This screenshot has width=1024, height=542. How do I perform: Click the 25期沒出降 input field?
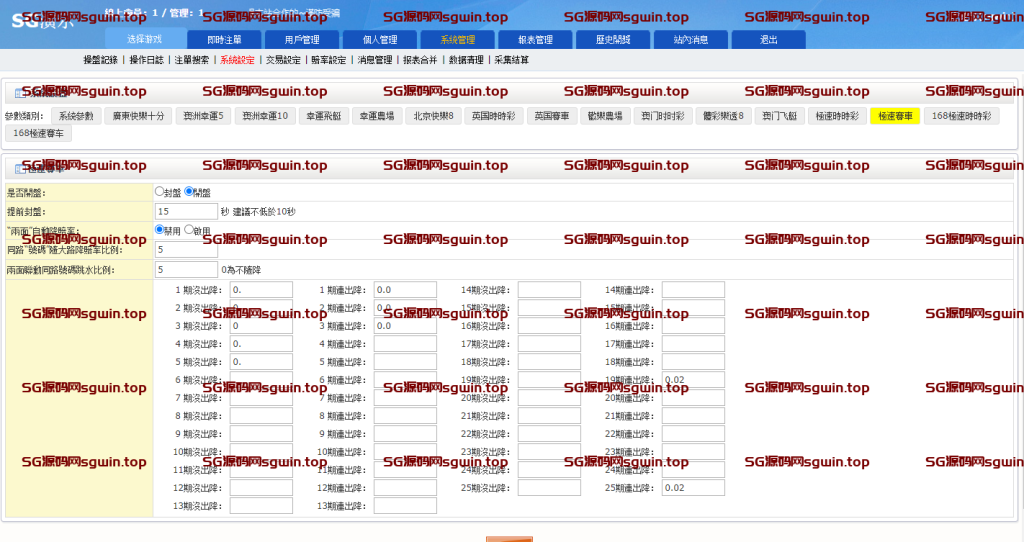click(x=549, y=488)
